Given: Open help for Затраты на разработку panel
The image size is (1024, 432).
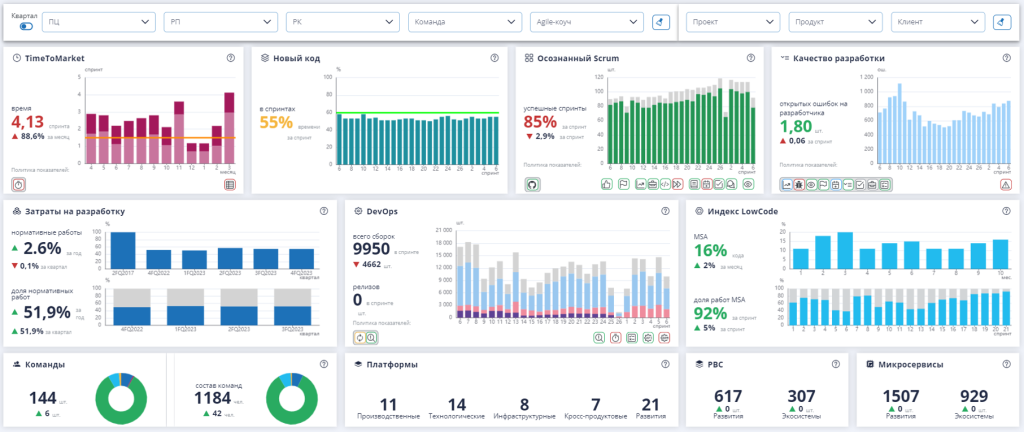Looking at the screenshot, I should [x=323, y=211].
